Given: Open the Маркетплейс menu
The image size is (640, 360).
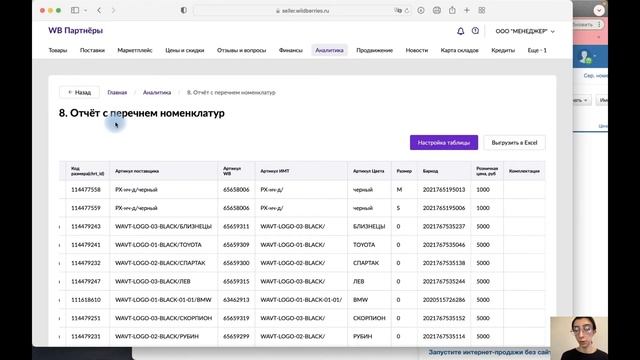Looking at the screenshot, I should [135, 50].
